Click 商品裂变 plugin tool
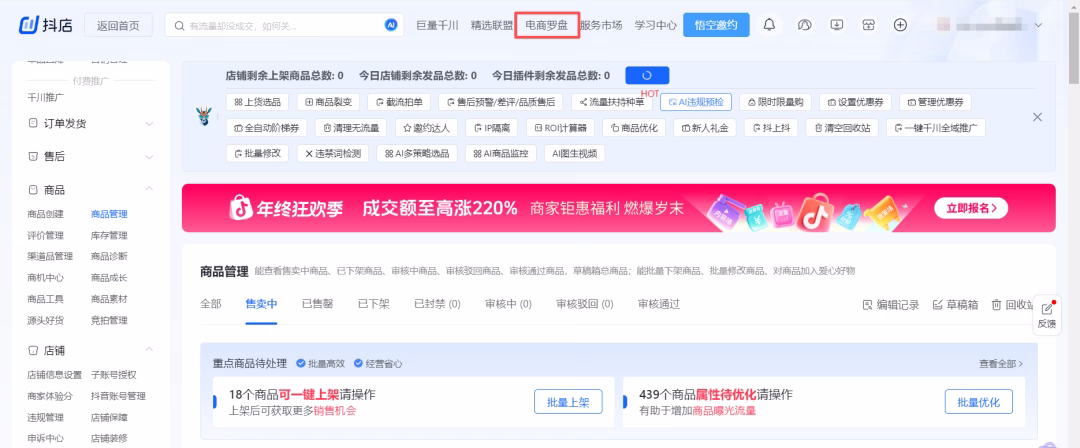 tap(329, 102)
